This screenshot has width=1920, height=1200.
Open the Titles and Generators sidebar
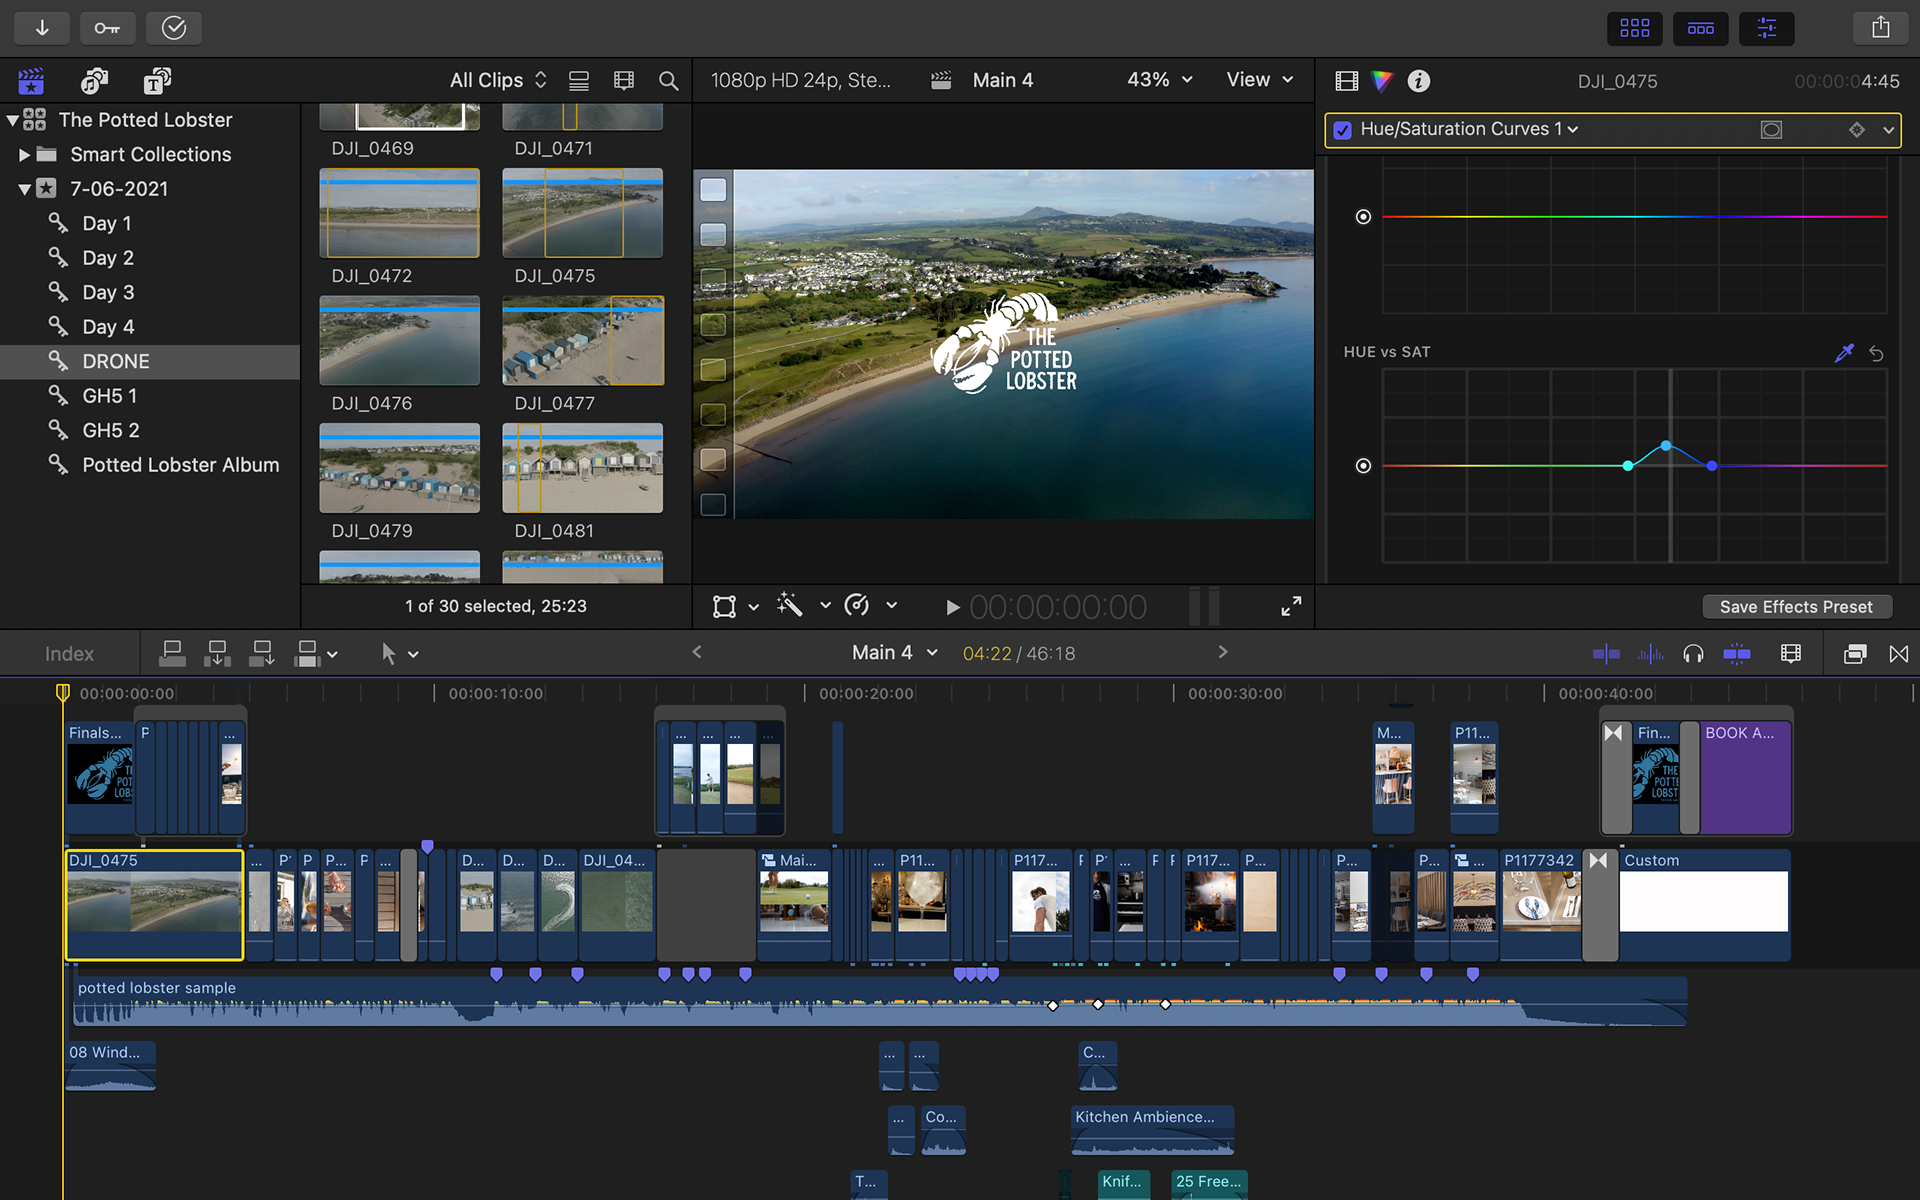tap(157, 81)
